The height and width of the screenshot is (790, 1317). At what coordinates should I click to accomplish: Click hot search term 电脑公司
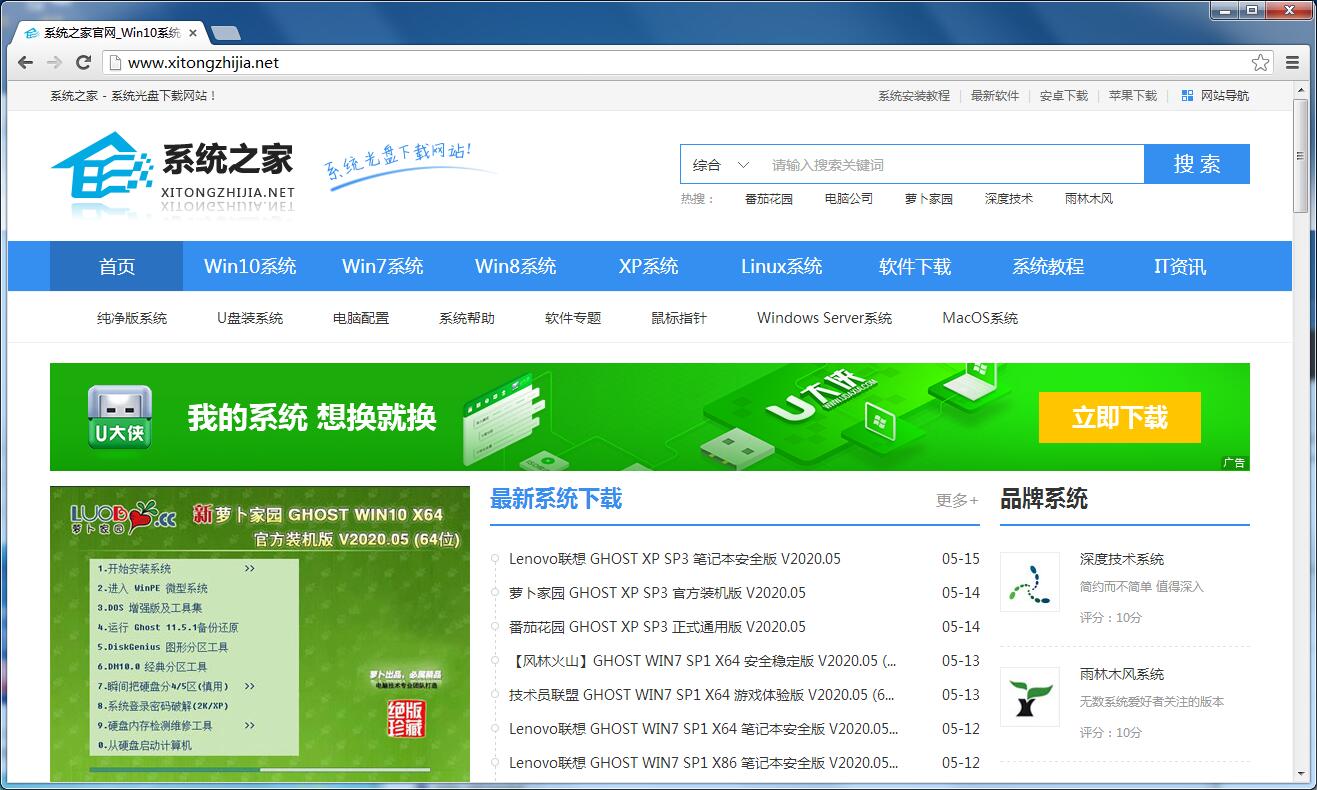[x=849, y=199]
